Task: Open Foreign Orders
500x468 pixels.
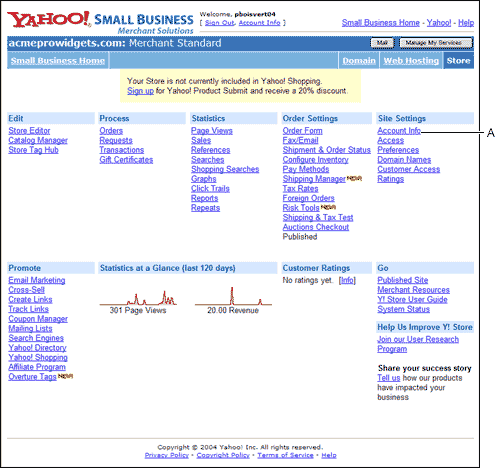Action: pos(308,198)
